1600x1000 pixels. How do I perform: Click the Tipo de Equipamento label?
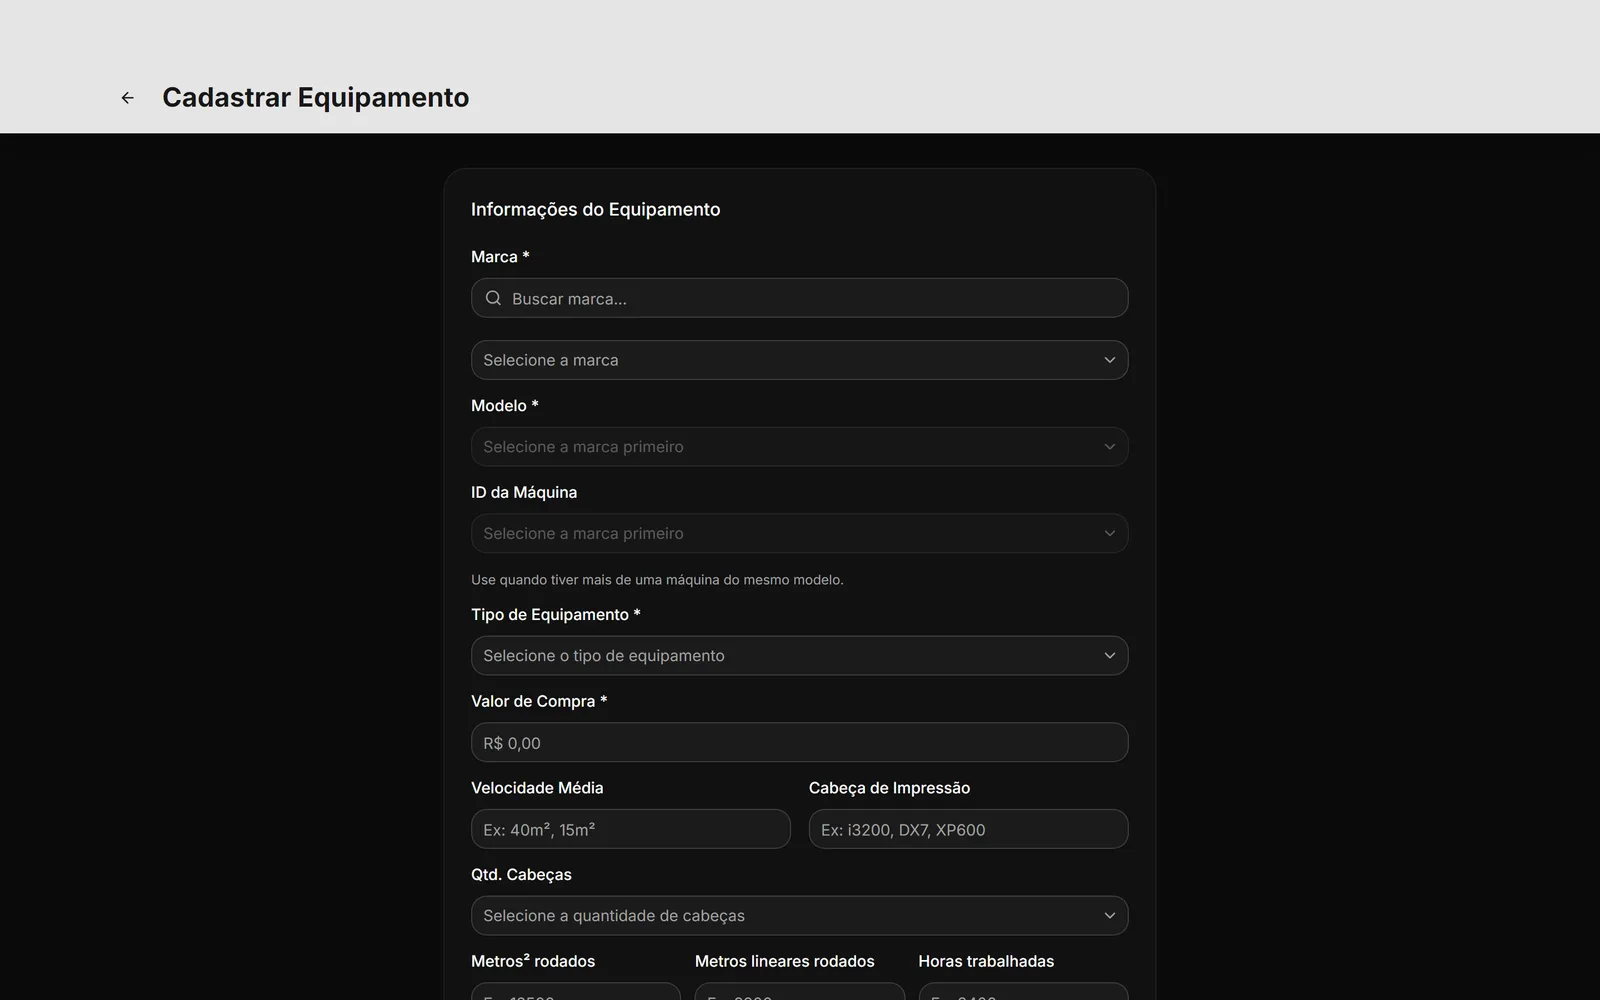point(555,615)
